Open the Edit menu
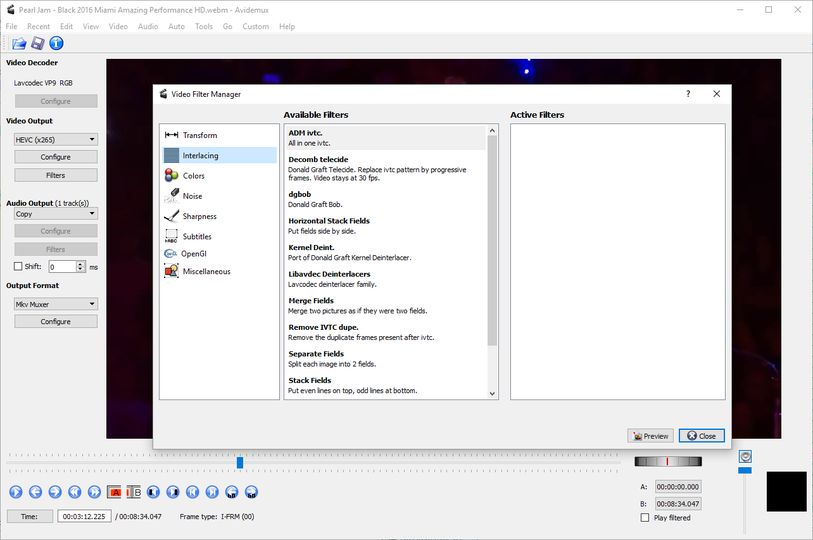The height and width of the screenshot is (540, 813). tap(66, 26)
